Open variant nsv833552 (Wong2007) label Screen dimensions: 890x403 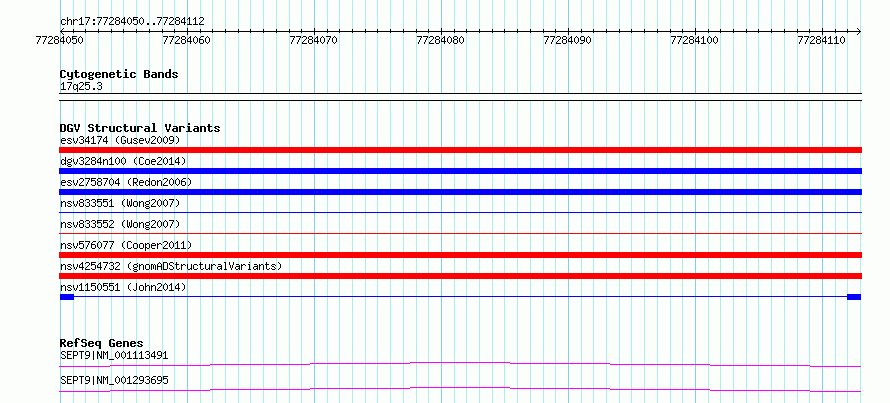click(x=120, y=224)
